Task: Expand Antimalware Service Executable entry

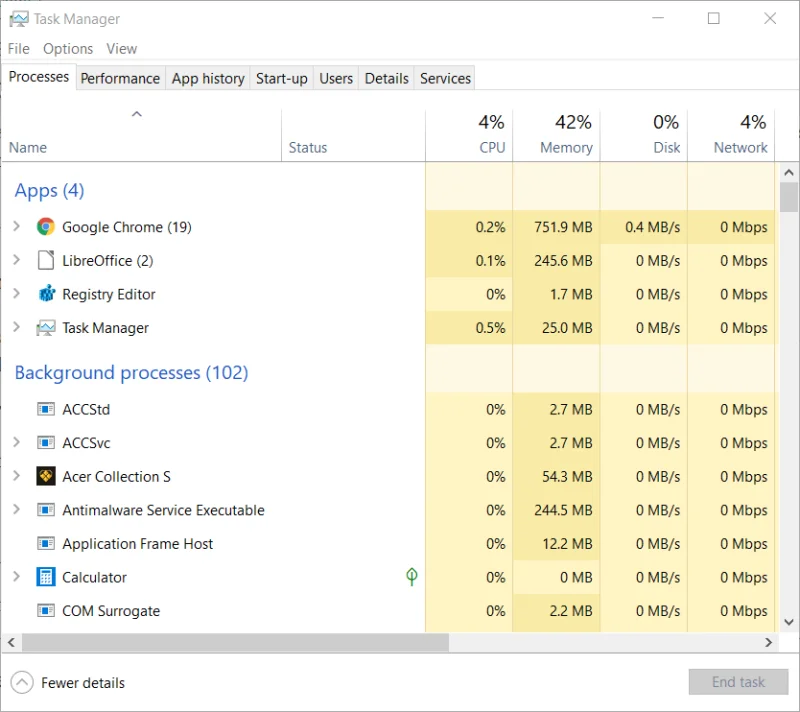Action: pos(16,510)
